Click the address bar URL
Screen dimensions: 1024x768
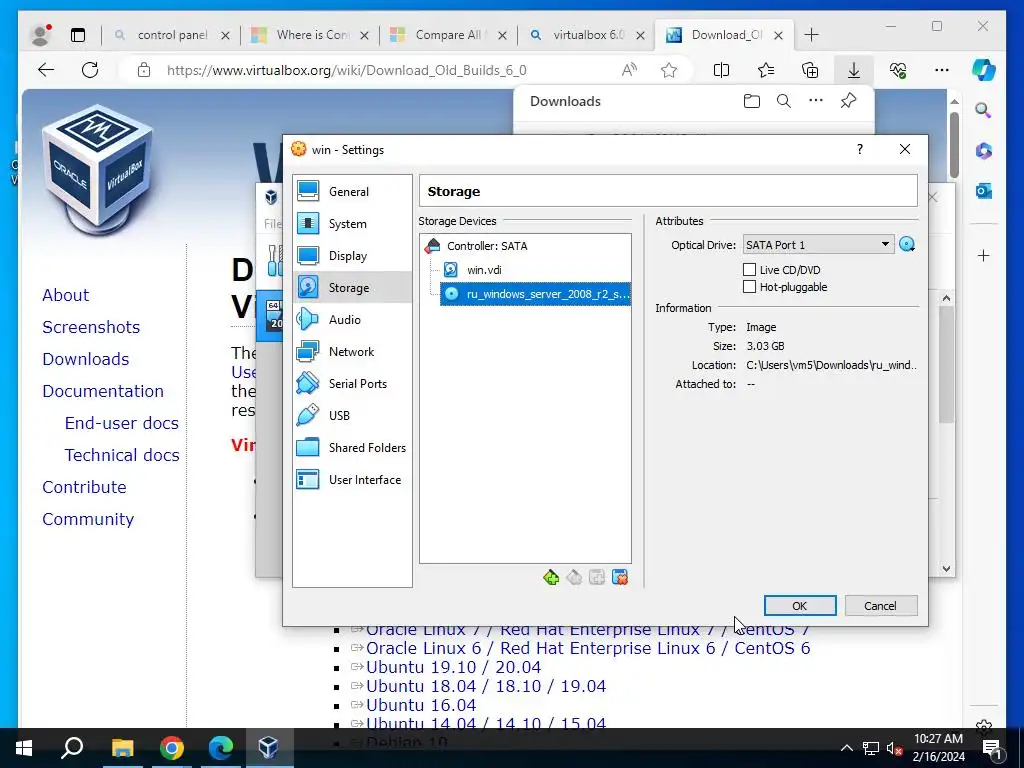346,70
